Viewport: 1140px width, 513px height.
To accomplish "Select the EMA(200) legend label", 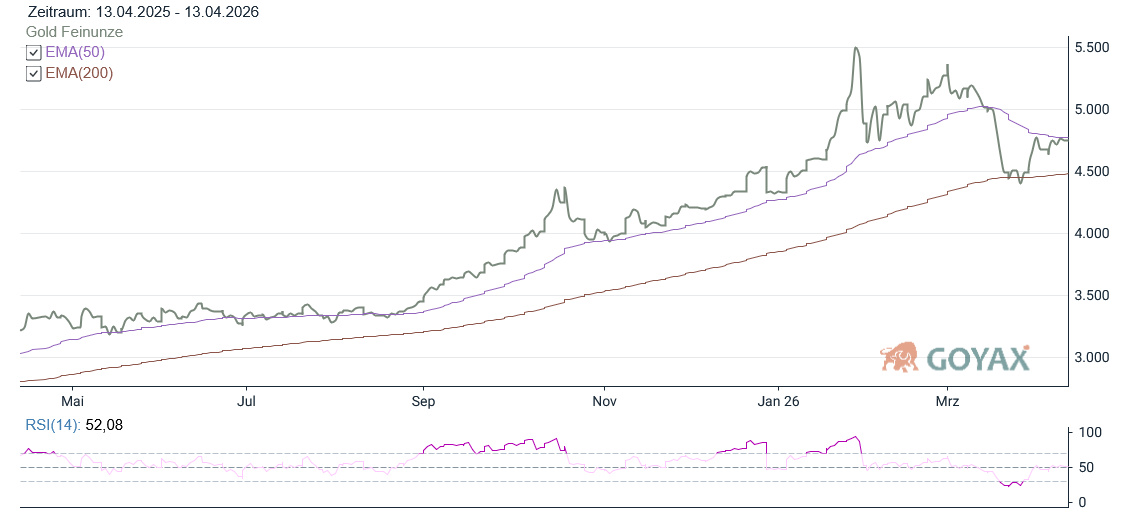I will coord(79,73).
